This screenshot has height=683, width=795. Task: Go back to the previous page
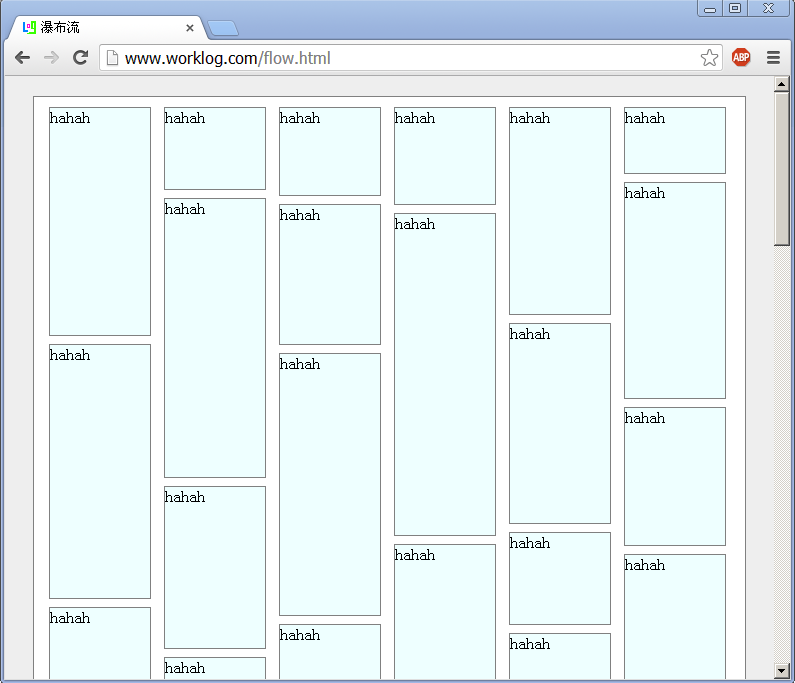click(22, 58)
